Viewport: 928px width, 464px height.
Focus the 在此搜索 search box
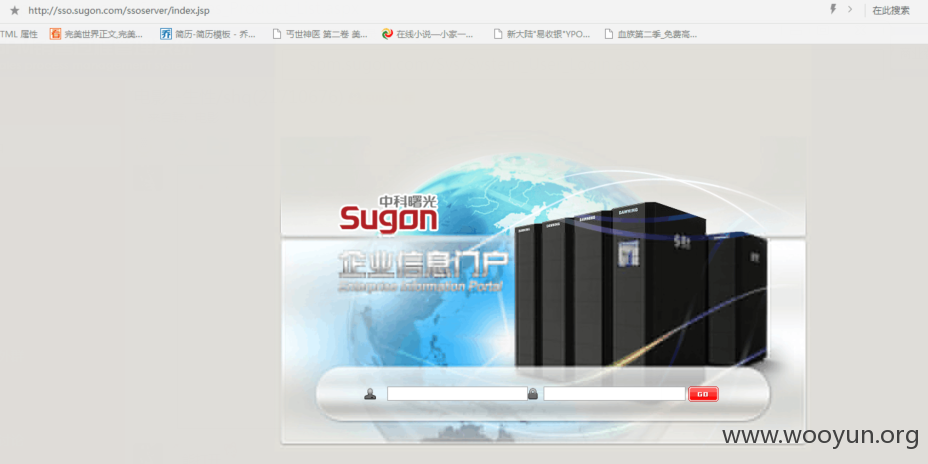click(x=891, y=11)
